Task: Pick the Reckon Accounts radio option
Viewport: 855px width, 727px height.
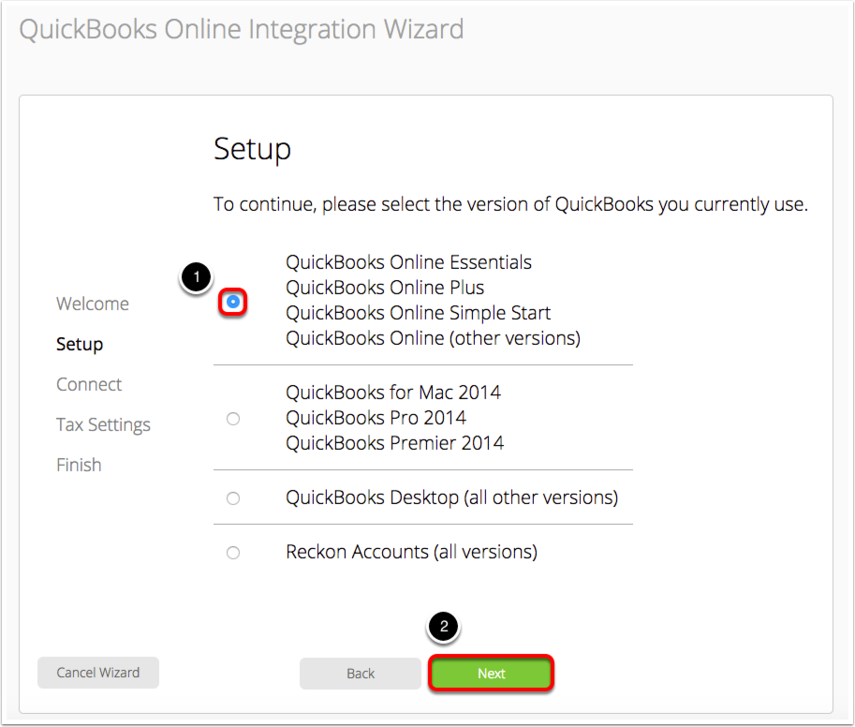Action: pos(233,552)
